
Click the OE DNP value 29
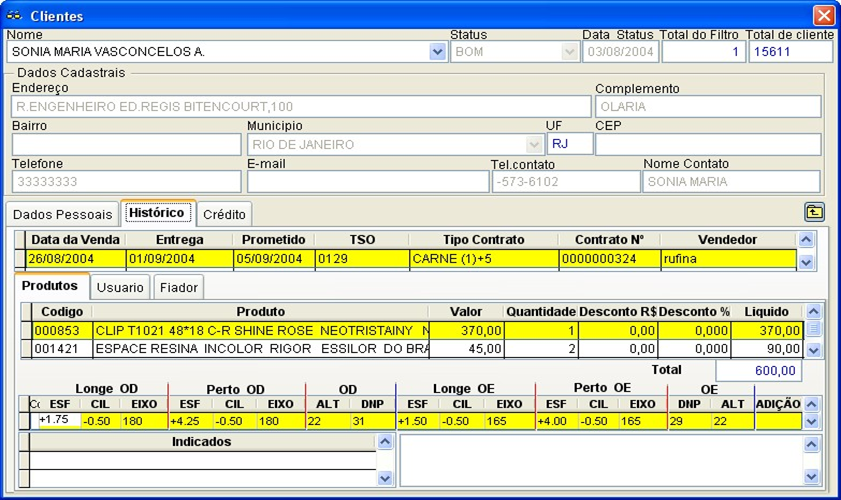[690, 421]
